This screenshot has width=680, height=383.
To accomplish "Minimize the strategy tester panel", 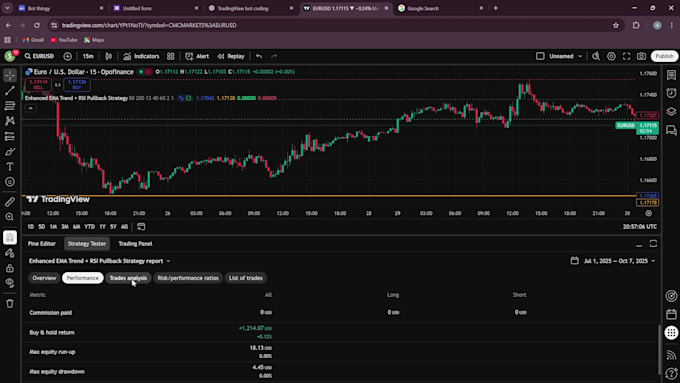I will (639, 244).
